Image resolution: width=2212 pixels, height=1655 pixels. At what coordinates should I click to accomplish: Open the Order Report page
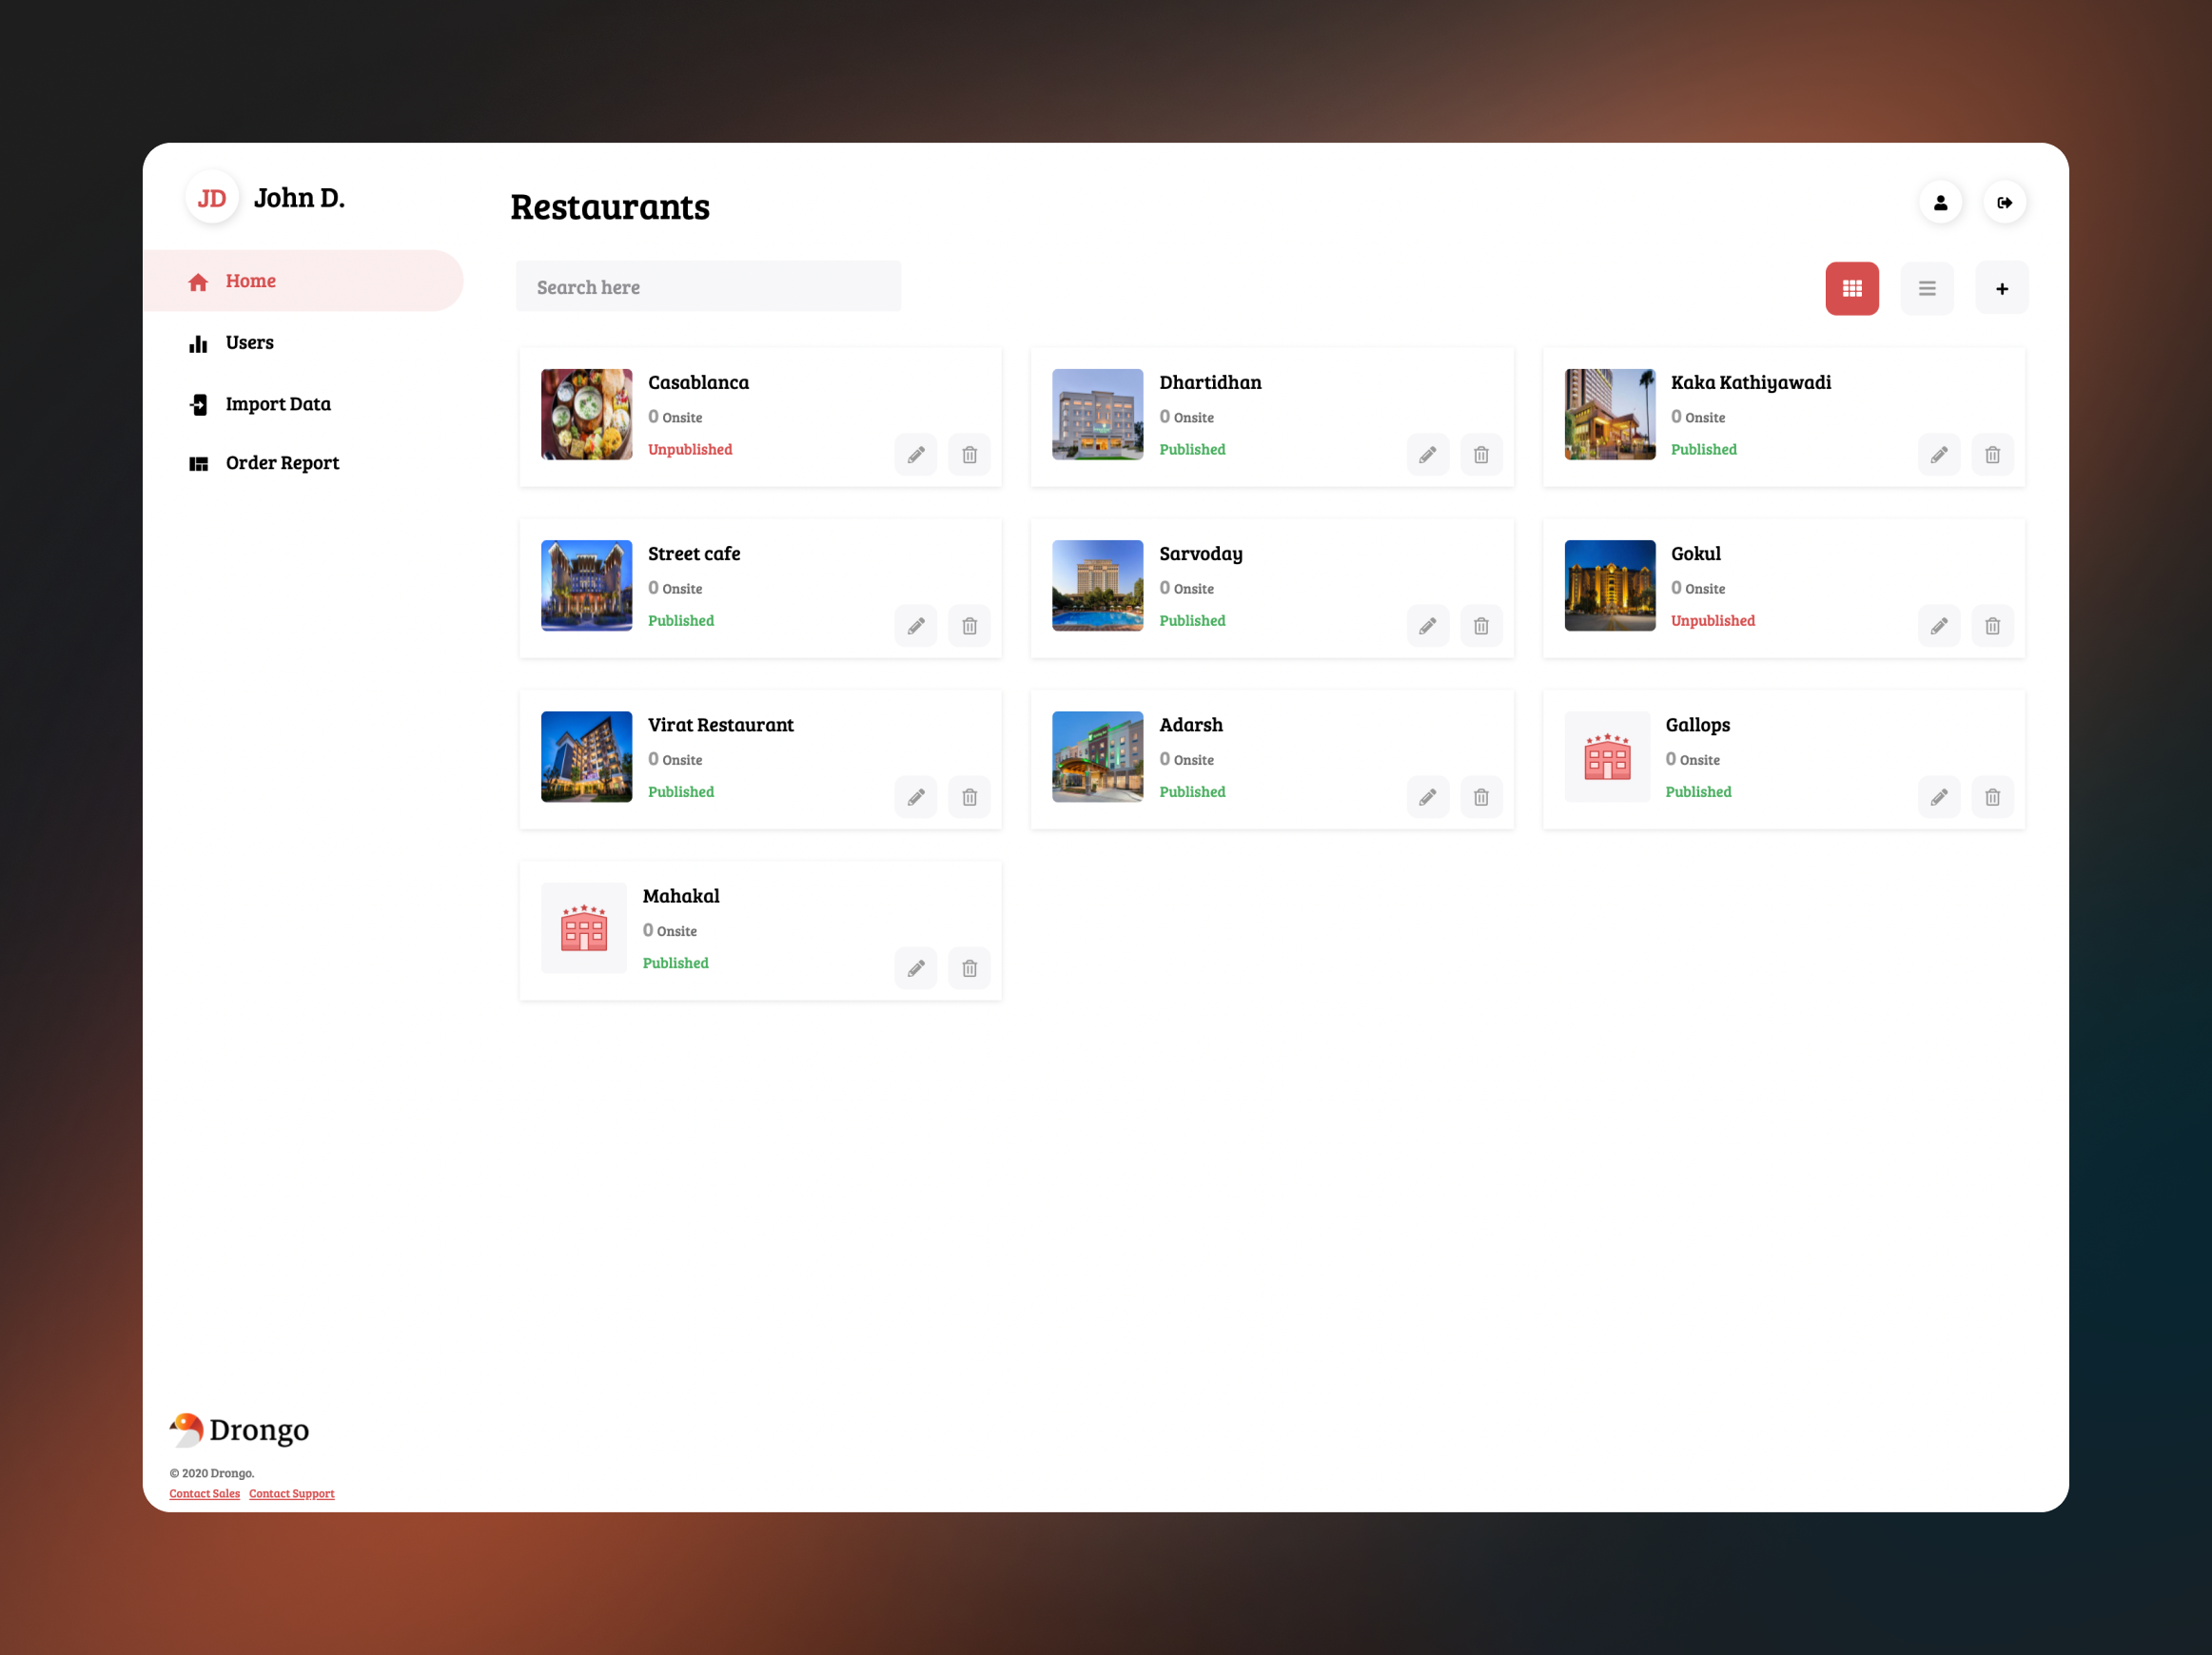tap(282, 463)
